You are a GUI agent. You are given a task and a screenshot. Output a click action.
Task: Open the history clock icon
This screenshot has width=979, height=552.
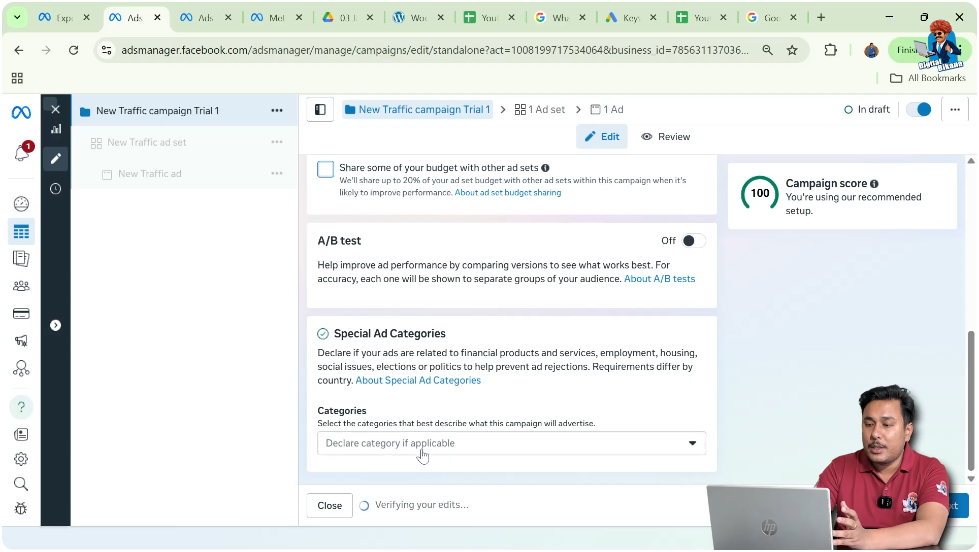pyautogui.click(x=56, y=189)
